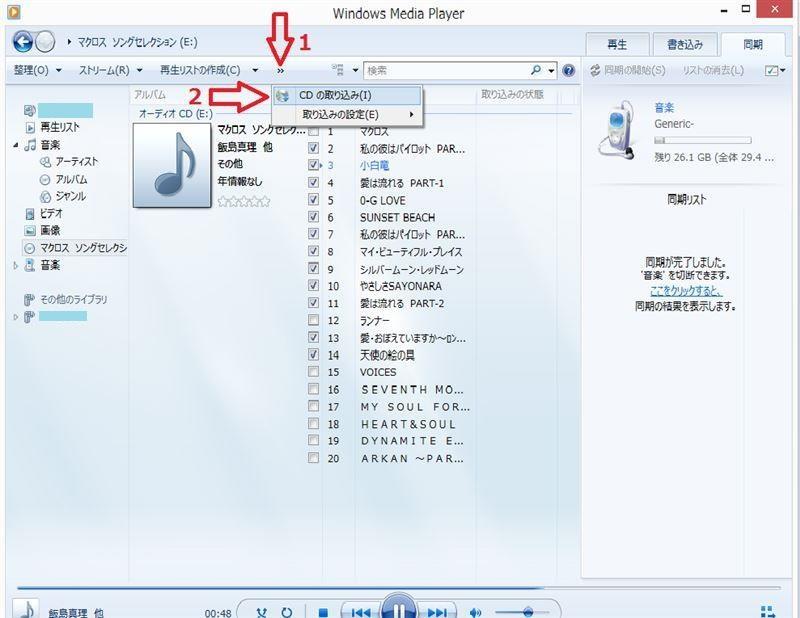Toggle shuffle playback
The height and width of the screenshot is (618, 800).
click(262, 612)
